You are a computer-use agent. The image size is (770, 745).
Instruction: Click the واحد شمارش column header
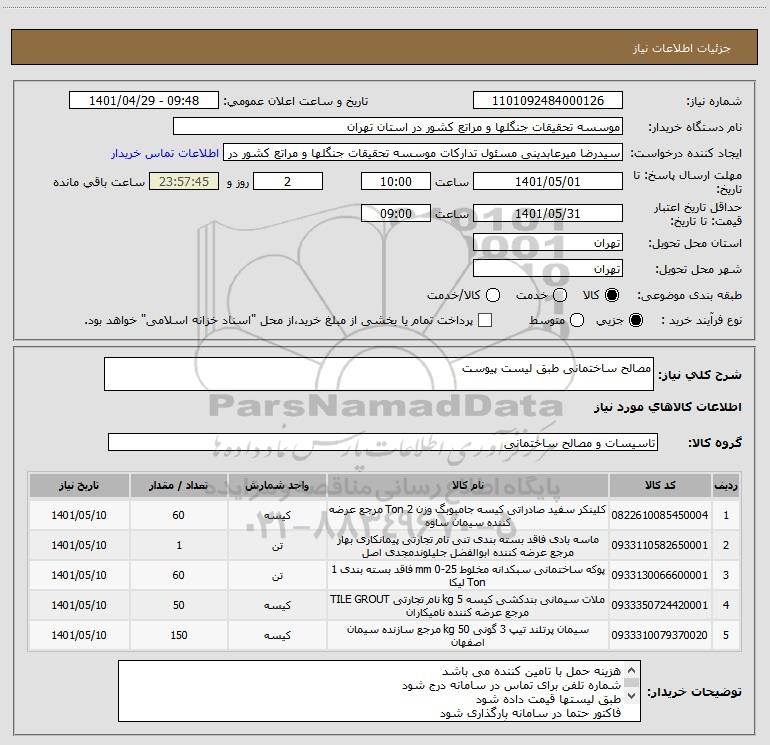click(277, 486)
